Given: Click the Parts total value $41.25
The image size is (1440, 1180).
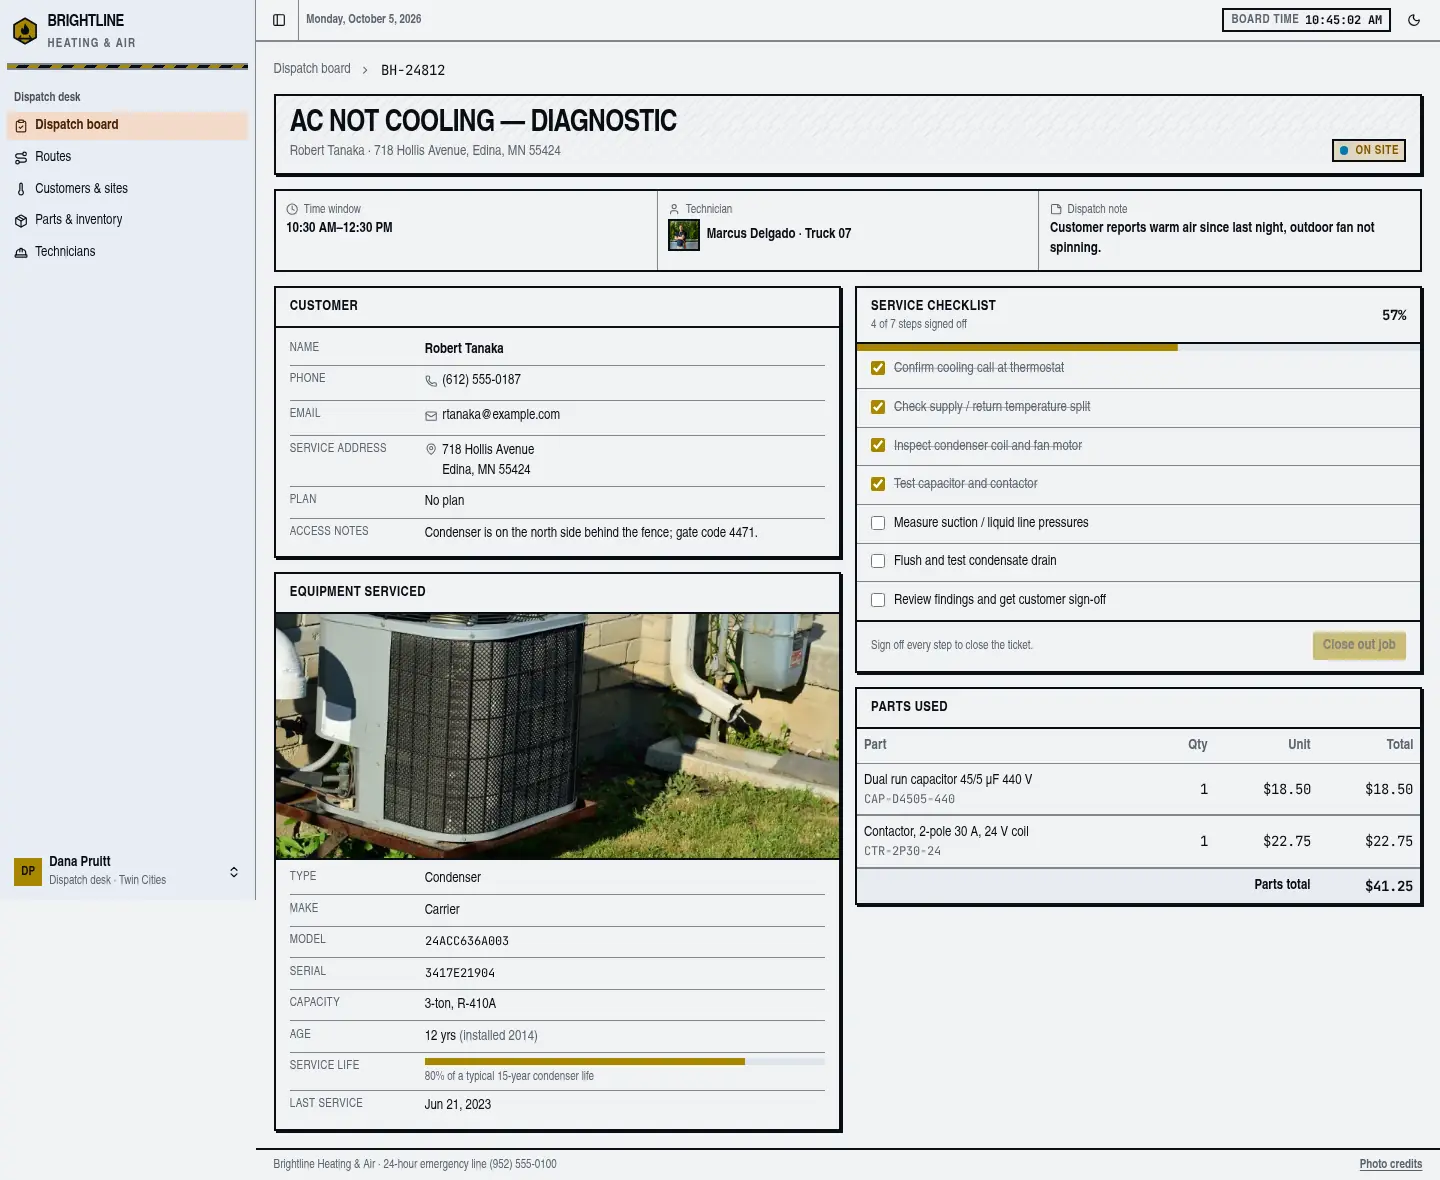Looking at the screenshot, I should pyautogui.click(x=1389, y=886).
